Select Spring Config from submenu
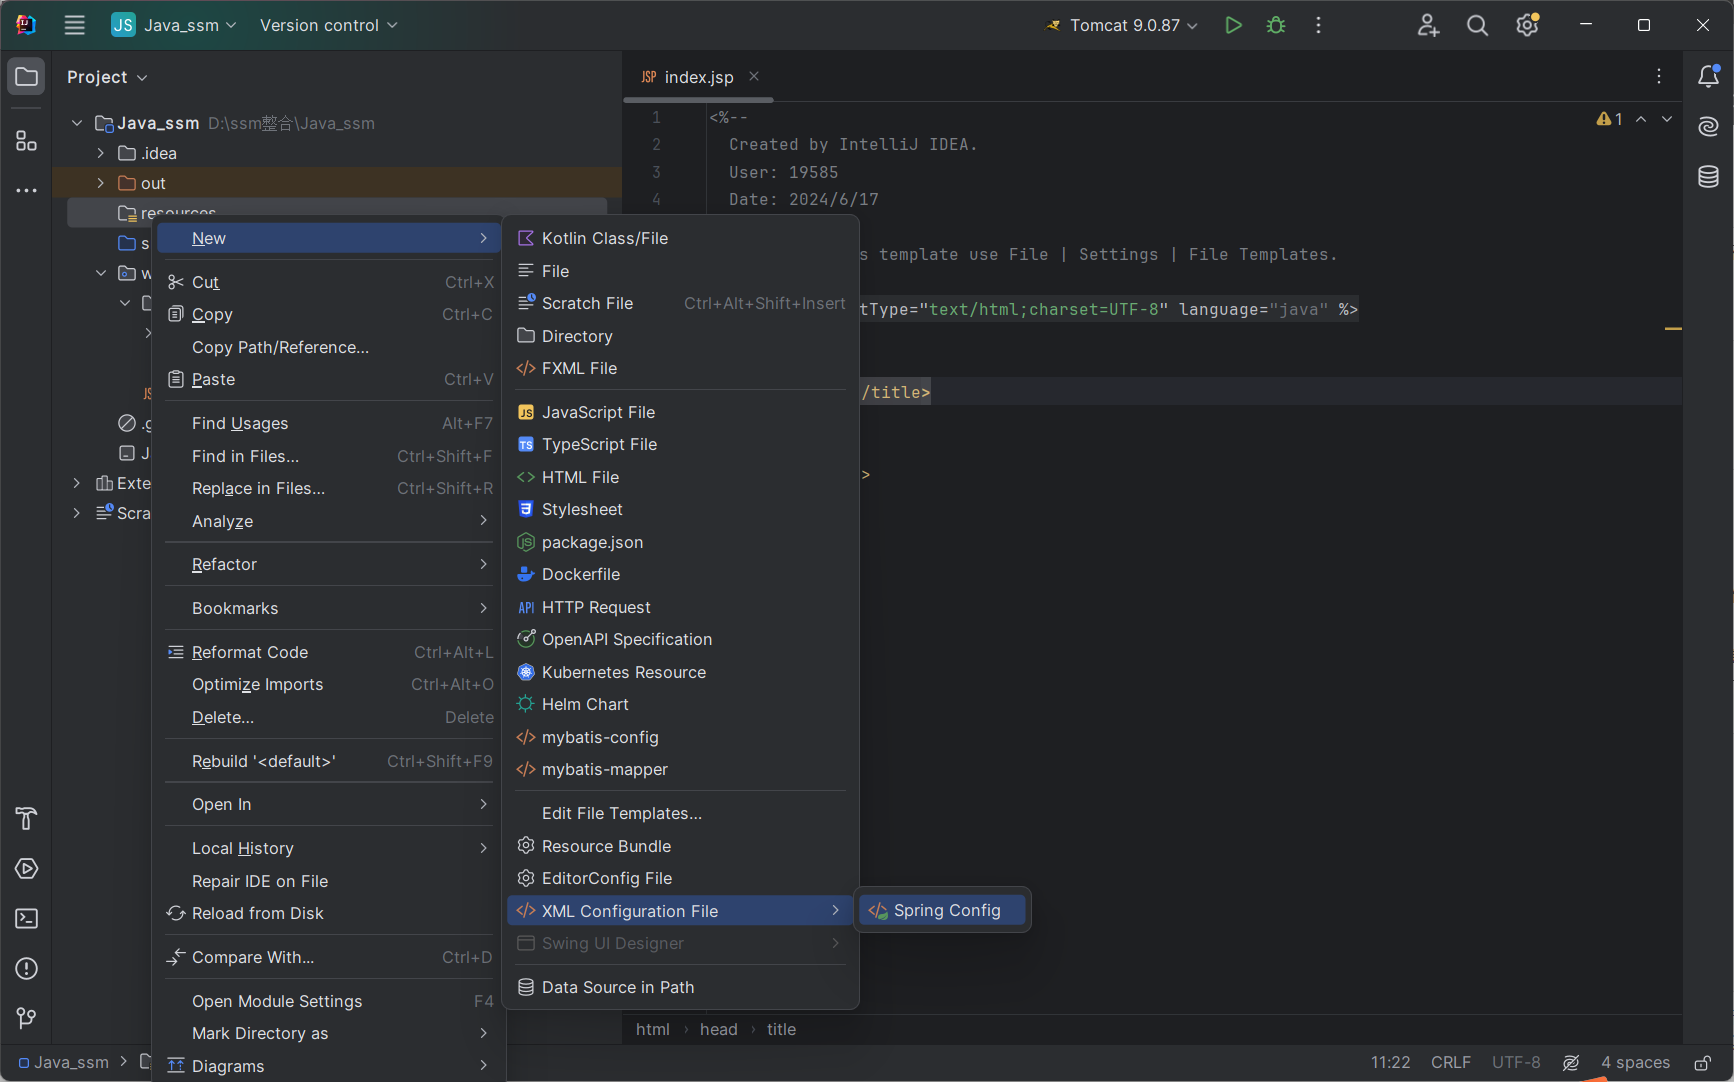 click(x=945, y=910)
